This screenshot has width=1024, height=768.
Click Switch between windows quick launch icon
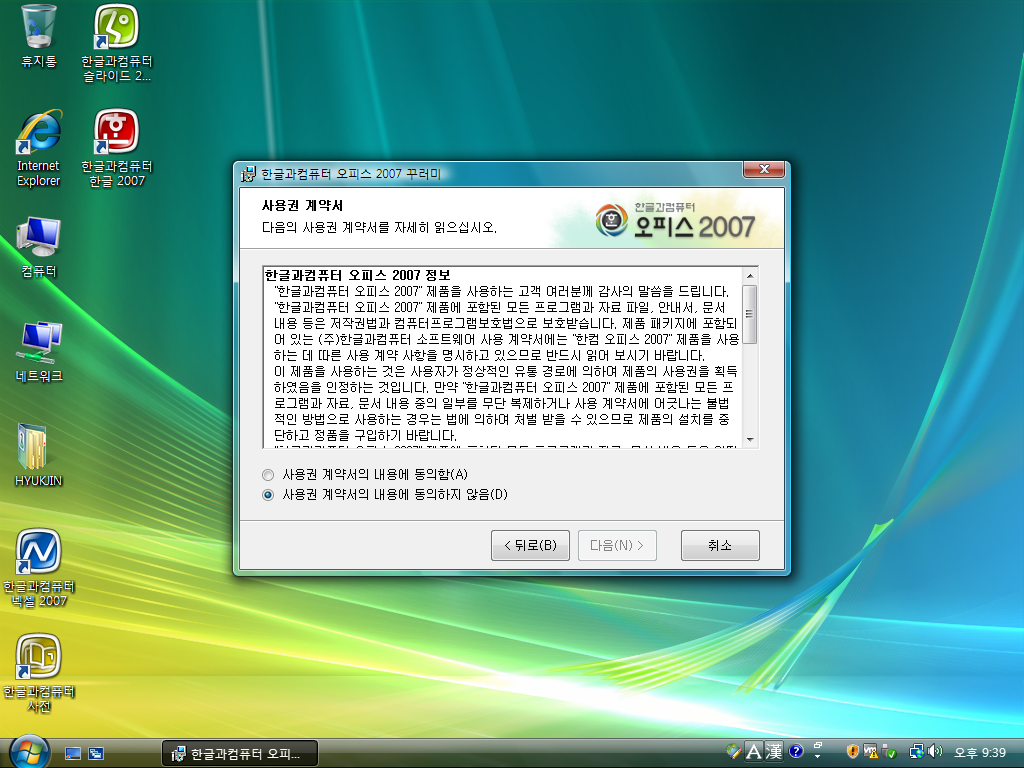(96, 754)
